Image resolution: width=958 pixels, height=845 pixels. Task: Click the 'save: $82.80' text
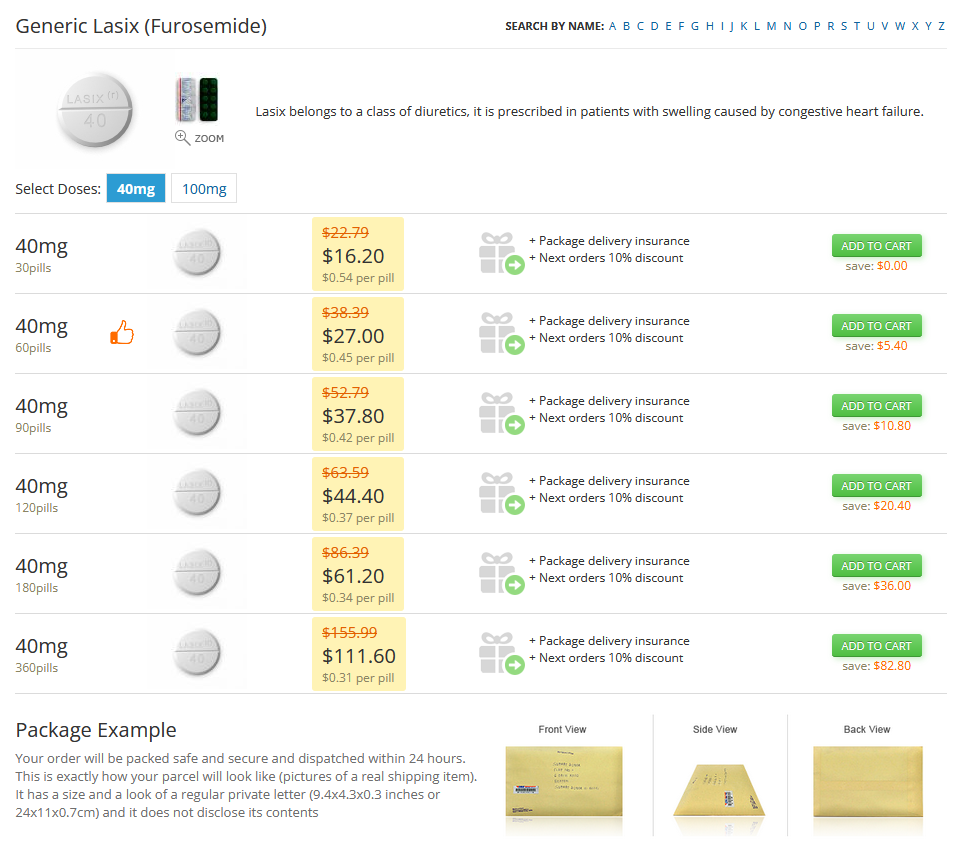coord(876,665)
